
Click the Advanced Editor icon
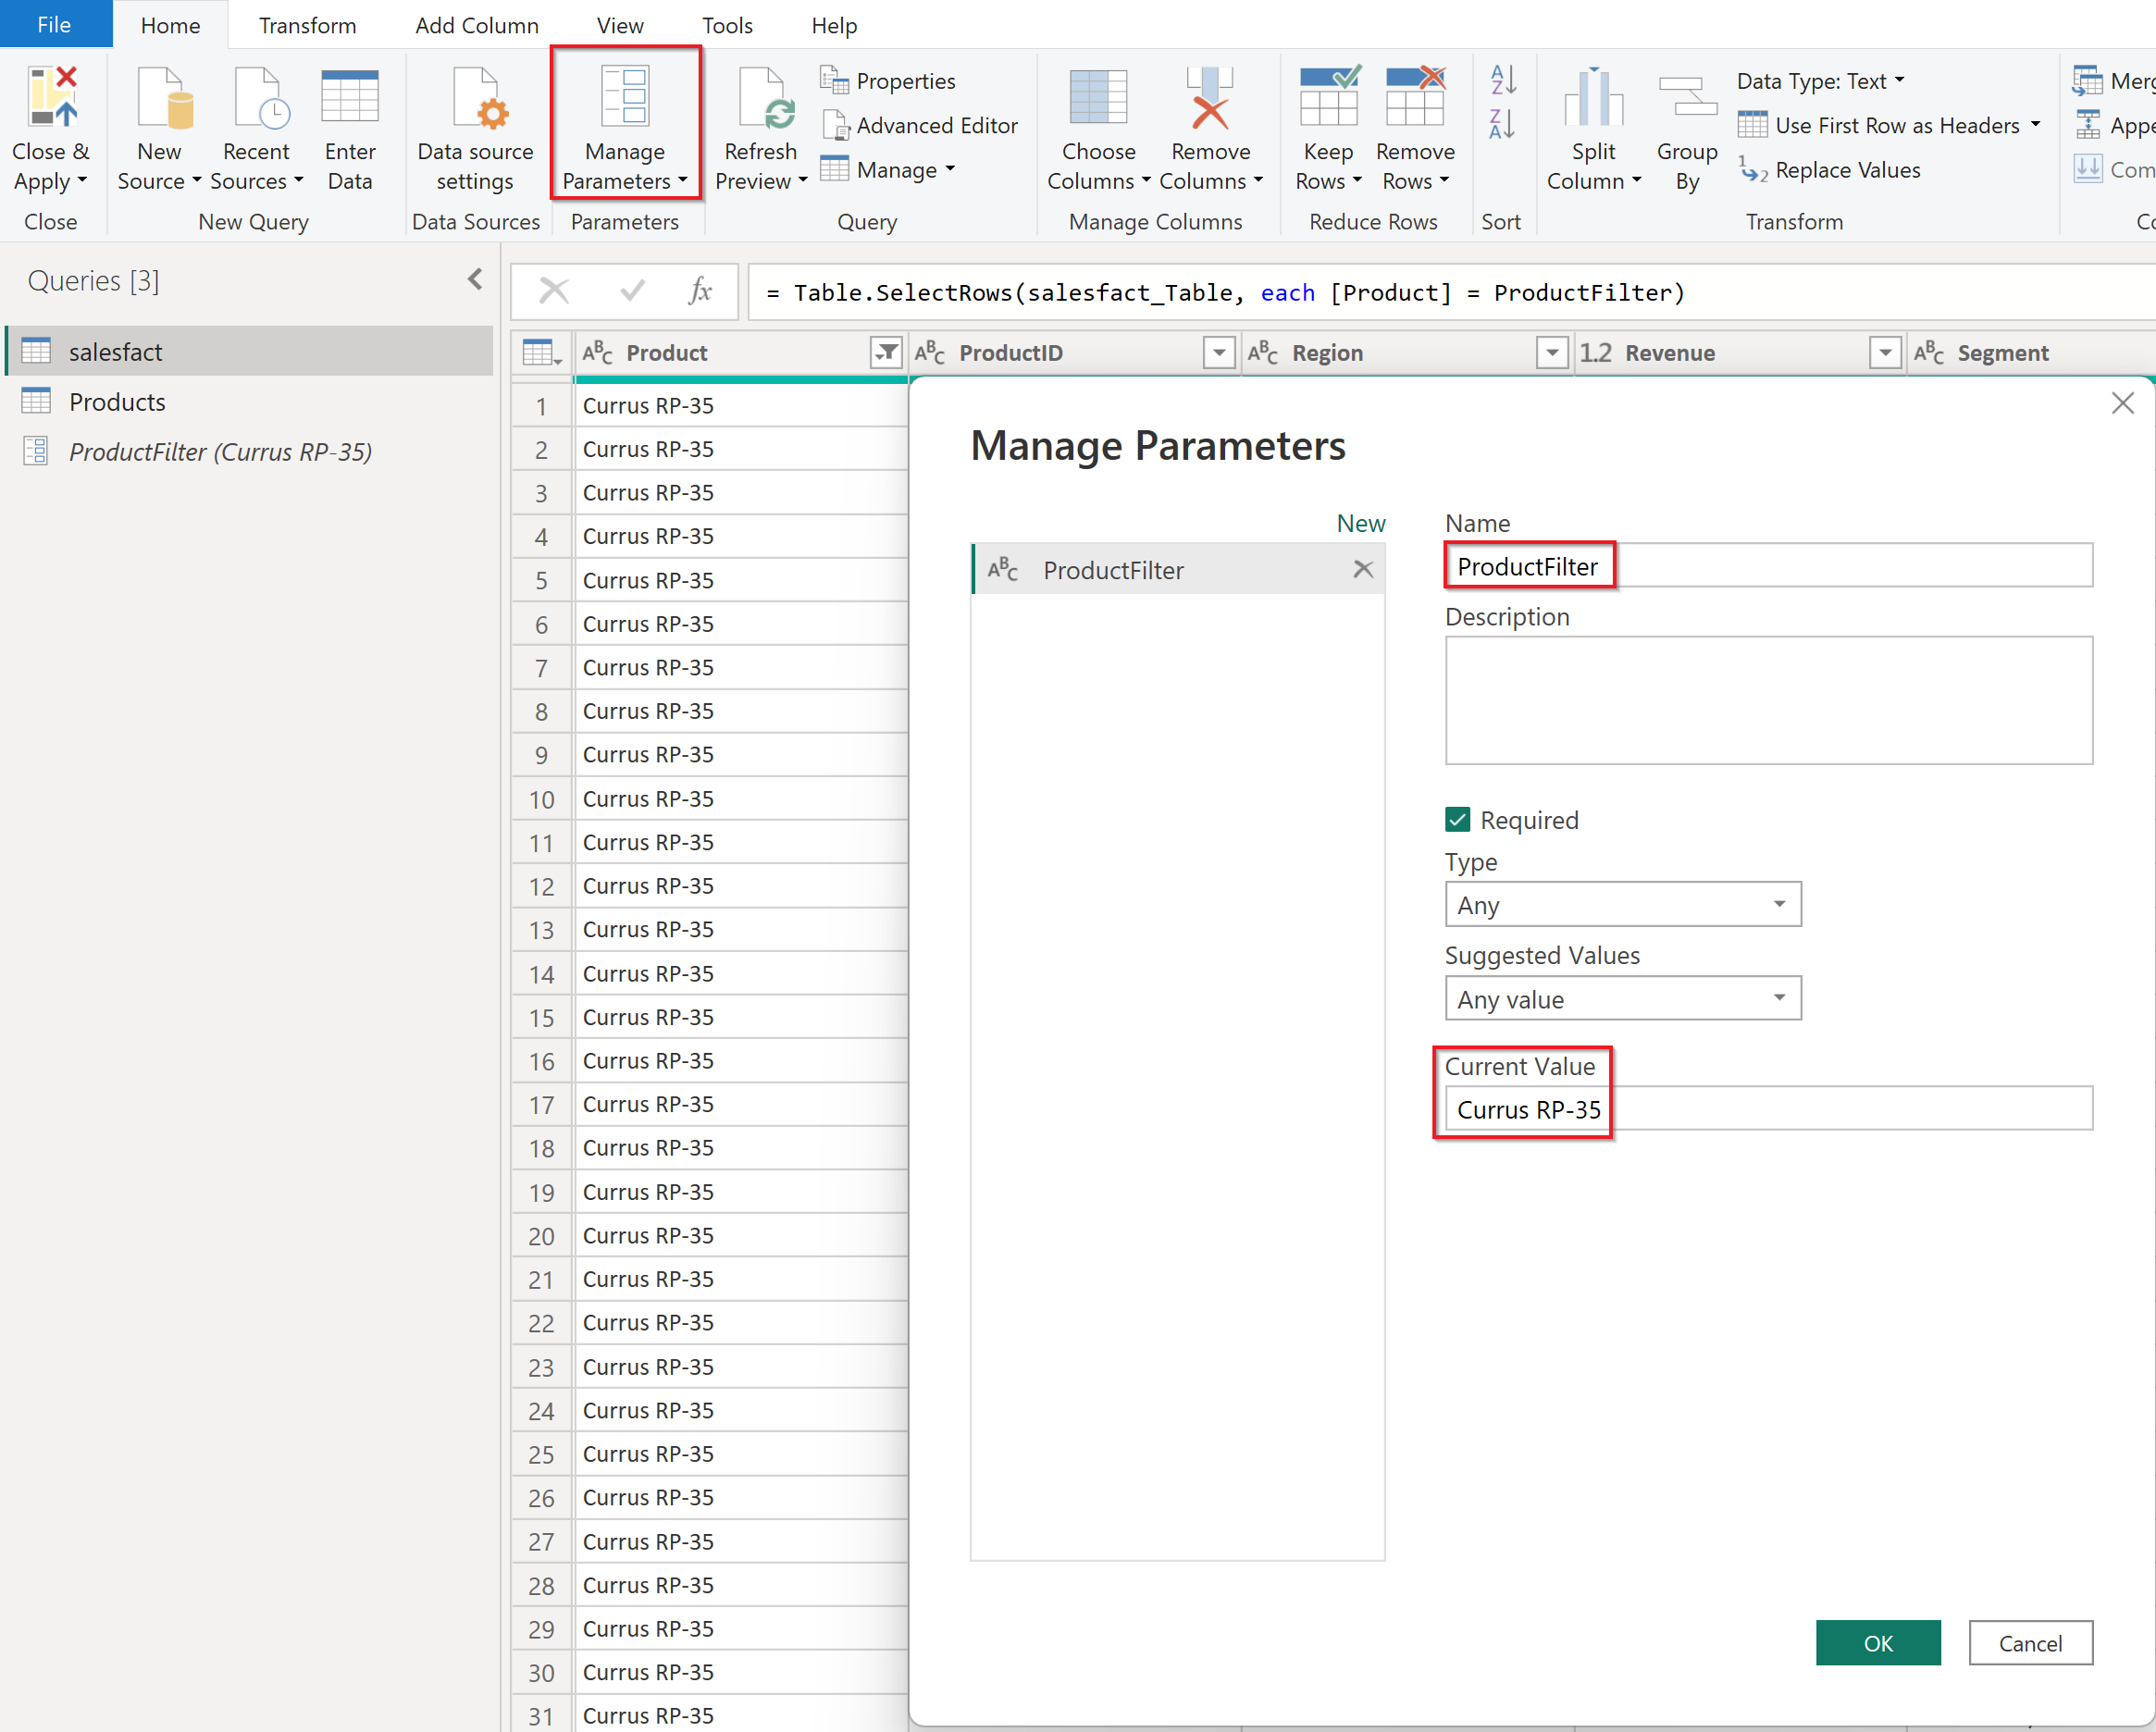point(834,125)
